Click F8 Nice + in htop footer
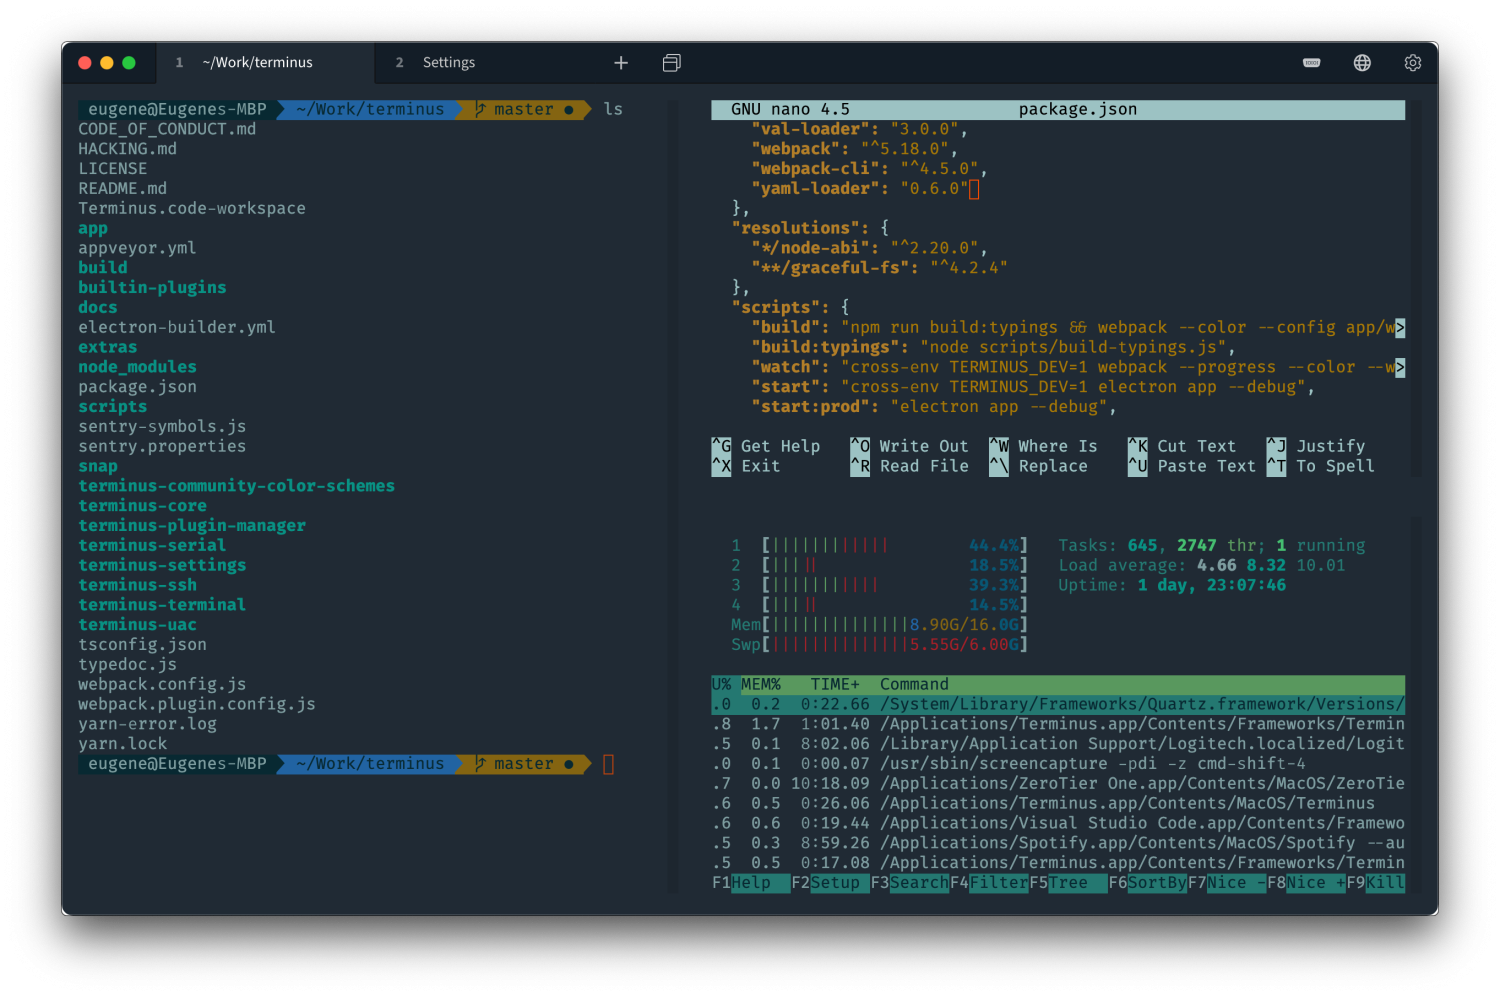The height and width of the screenshot is (997, 1500). [x=1306, y=883]
